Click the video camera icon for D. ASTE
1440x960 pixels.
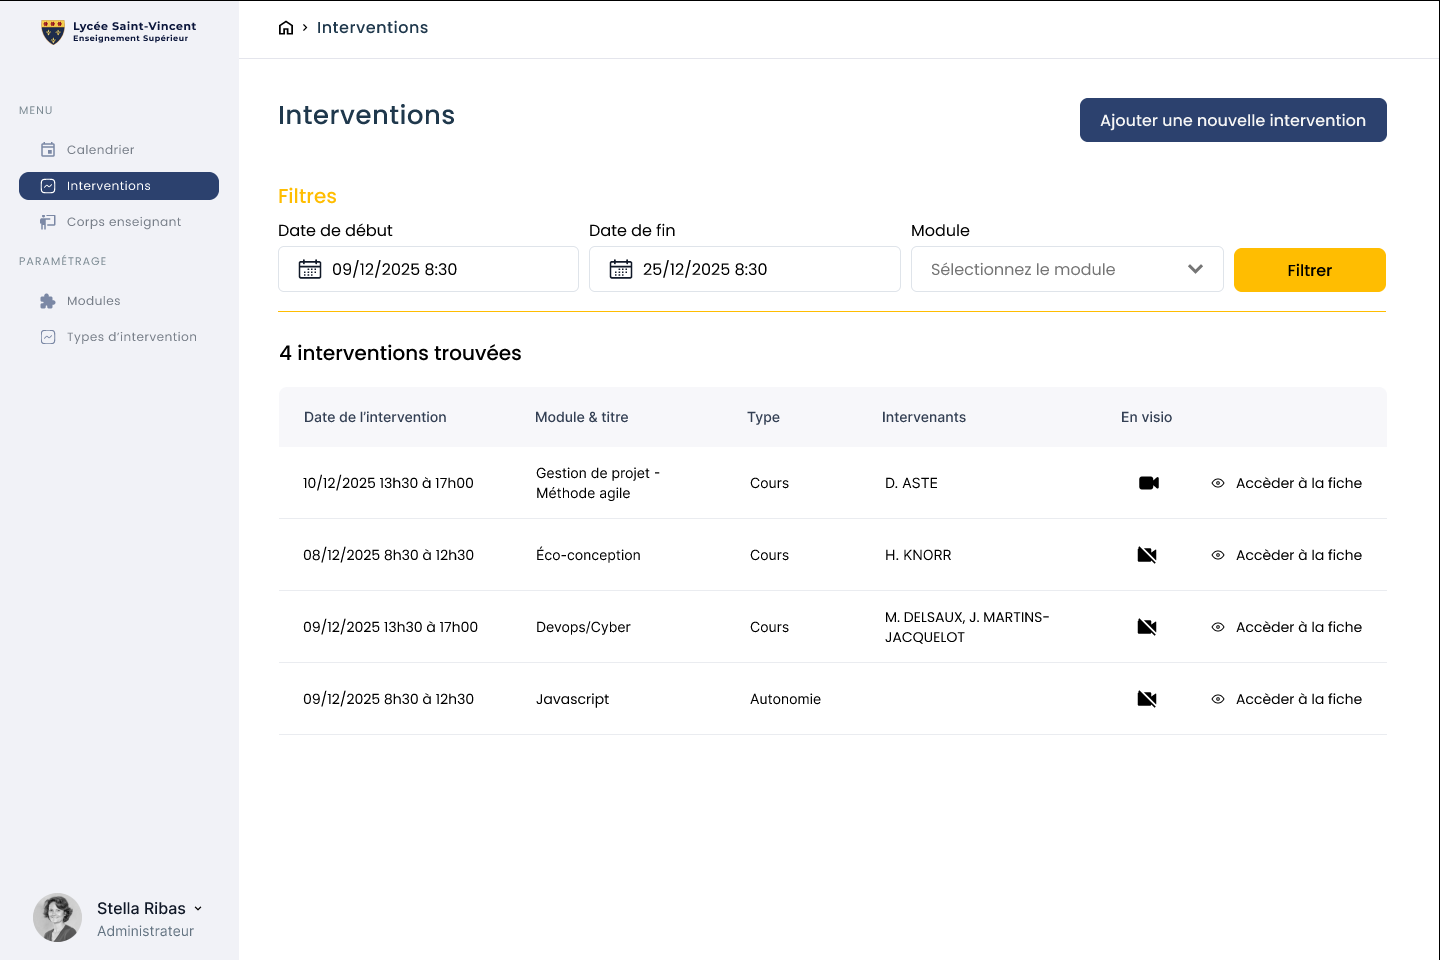(1148, 483)
